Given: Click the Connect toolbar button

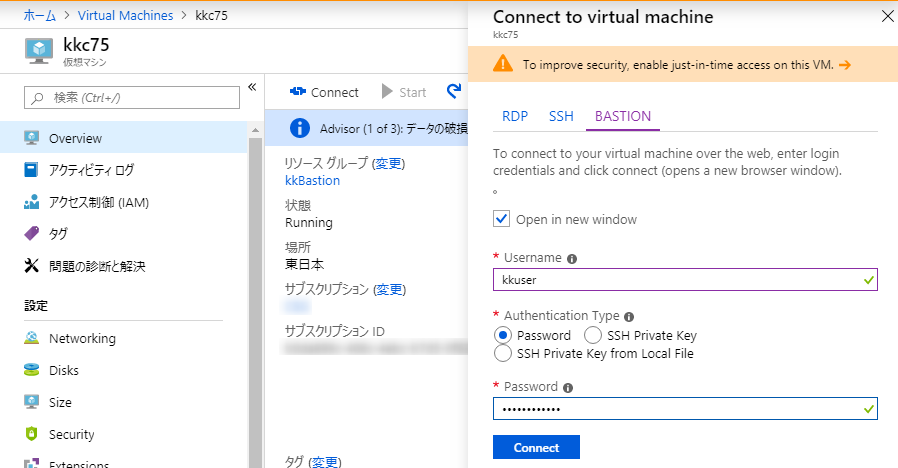Looking at the screenshot, I should tap(324, 92).
